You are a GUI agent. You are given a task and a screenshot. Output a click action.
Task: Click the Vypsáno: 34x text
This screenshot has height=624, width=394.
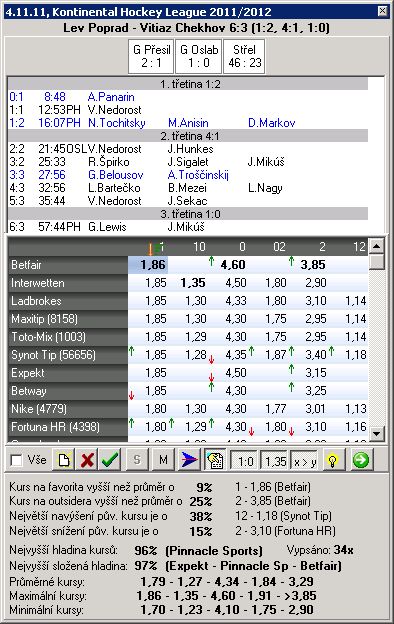tap(320, 550)
